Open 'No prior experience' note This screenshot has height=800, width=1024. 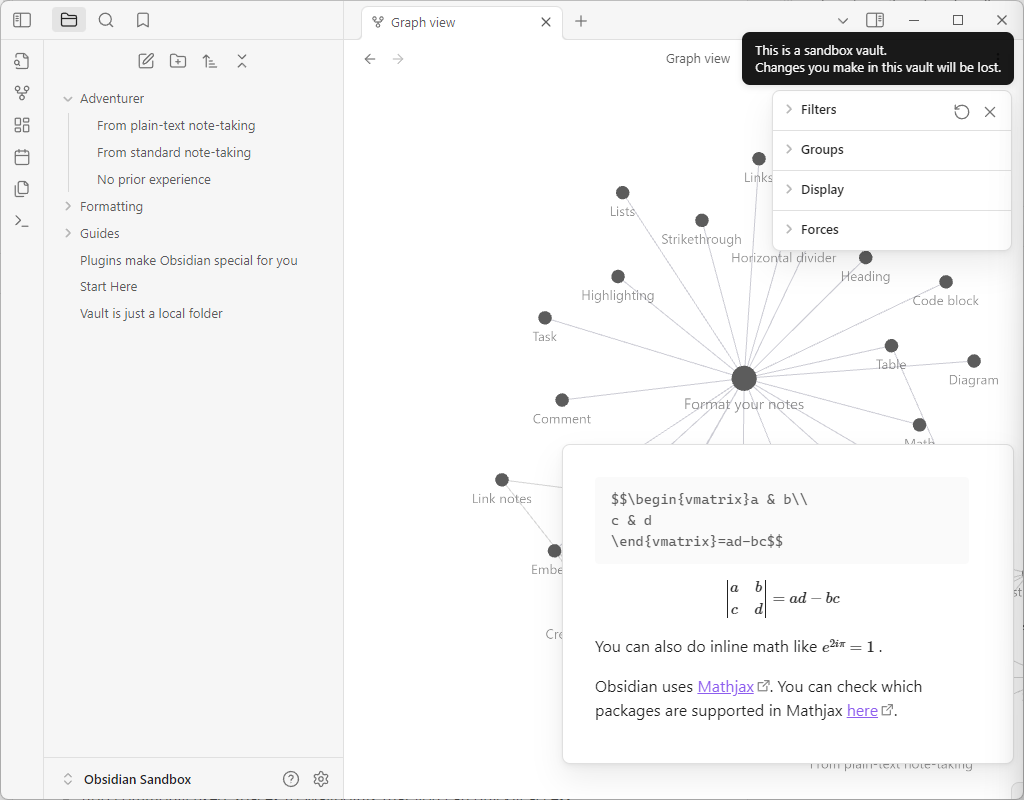[x=153, y=180]
